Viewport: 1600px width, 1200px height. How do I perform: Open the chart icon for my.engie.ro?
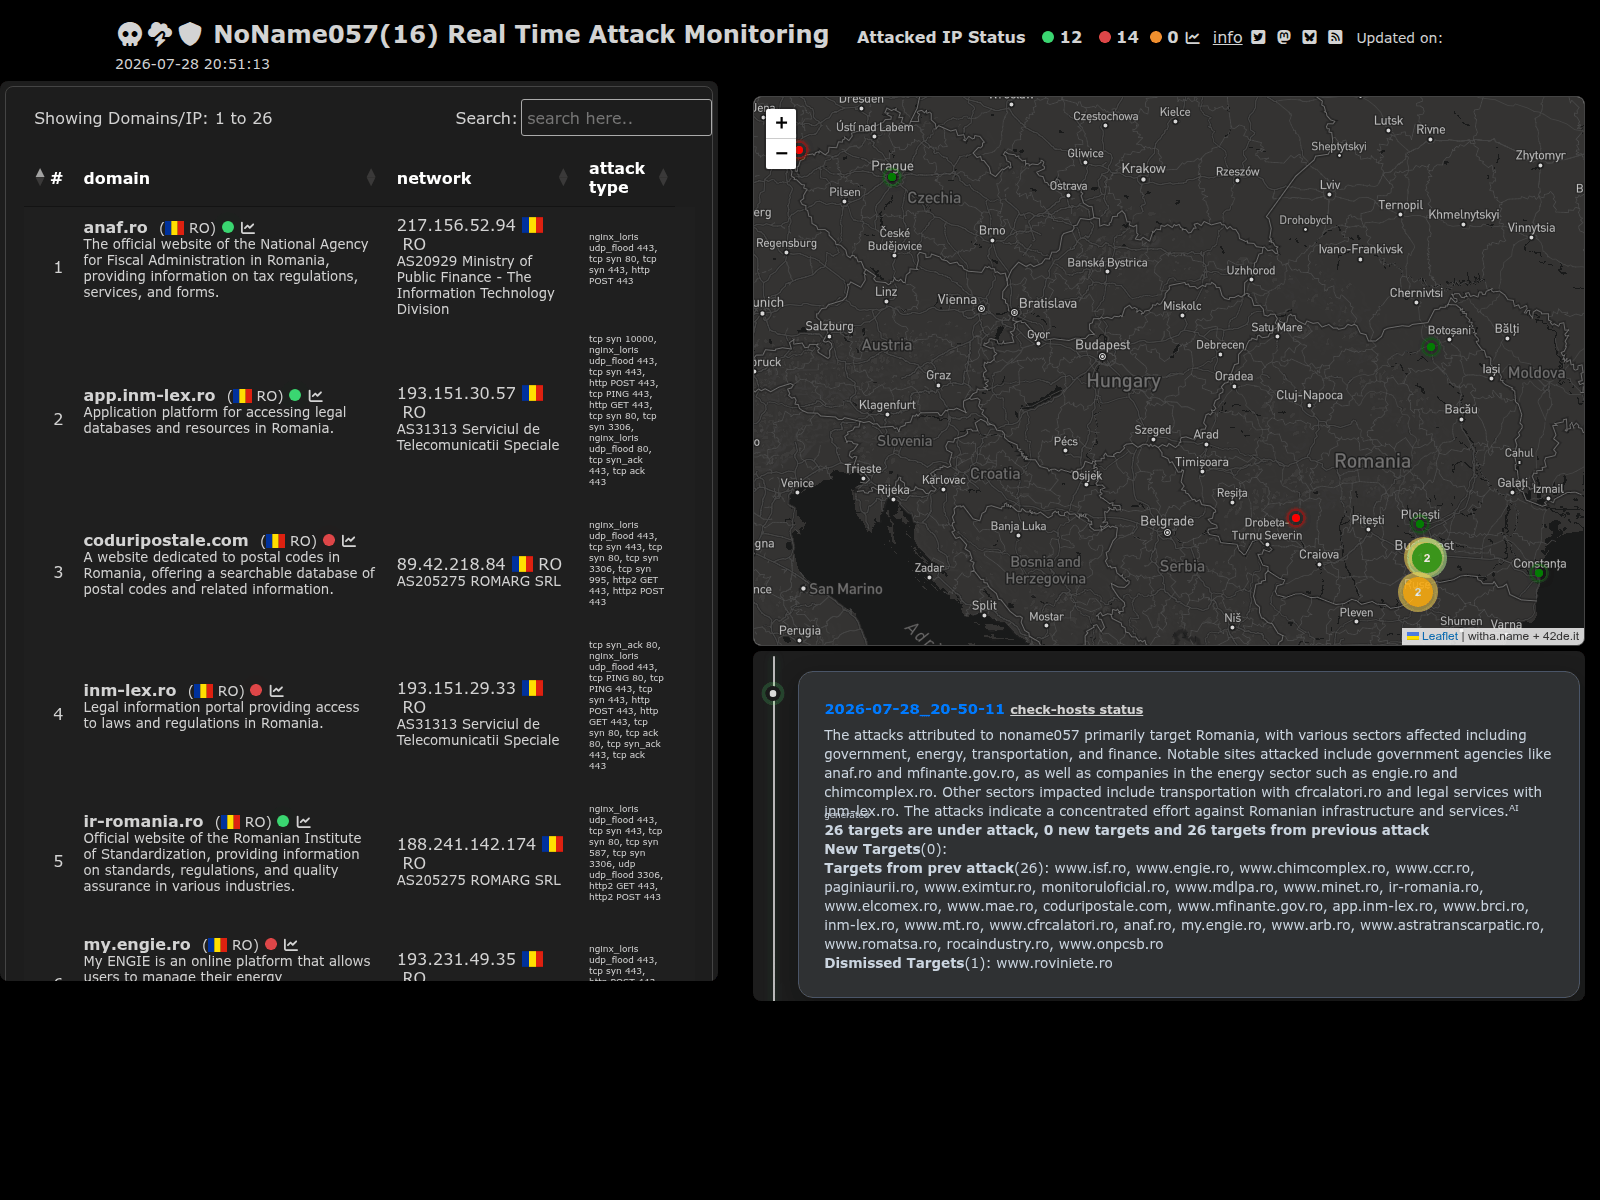coord(291,945)
